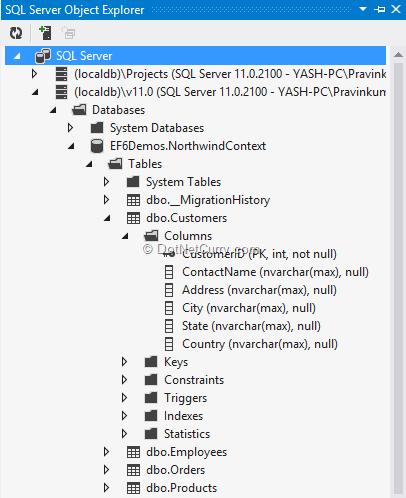The height and width of the screenshot is (498, 406).
Task: Click the Tables folder icon
Action: pyautogui.click(x=115, y=164)
